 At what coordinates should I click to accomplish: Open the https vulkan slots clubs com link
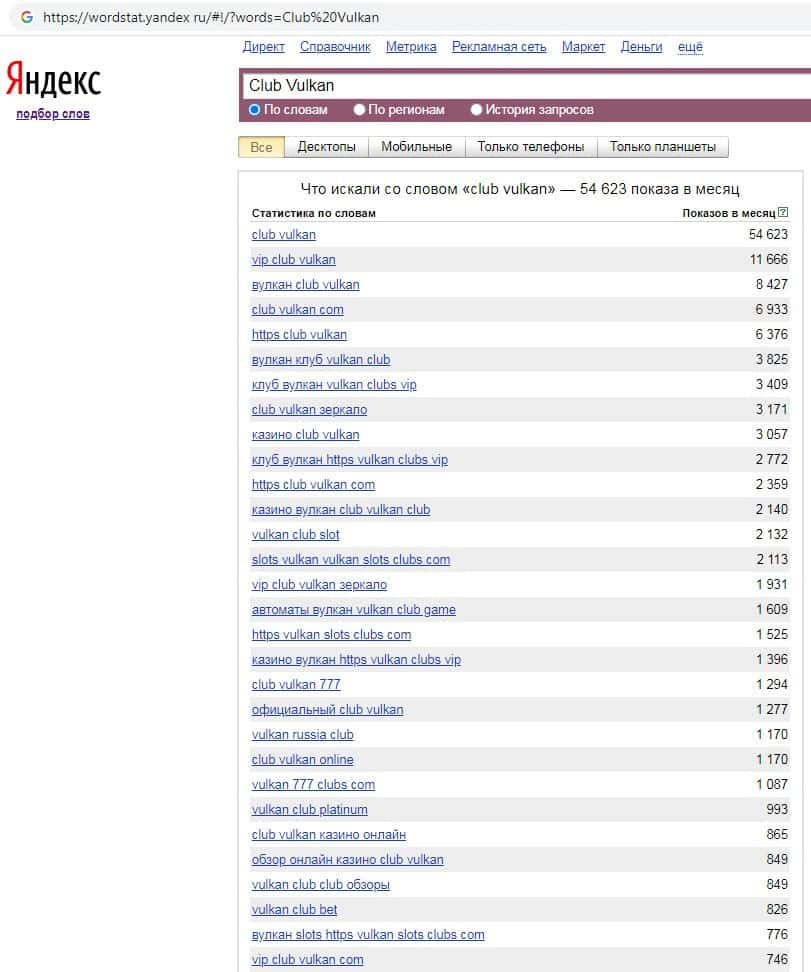[331, 634]
